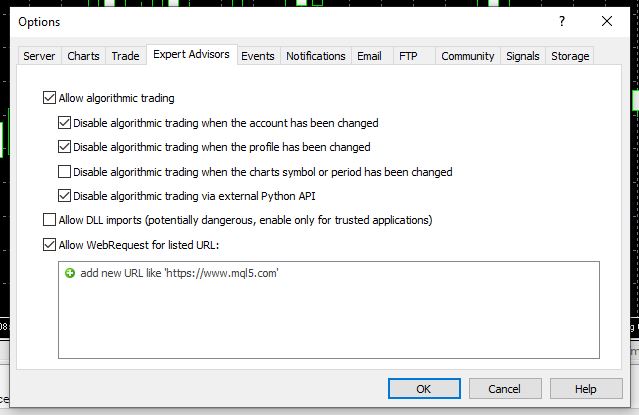Click the Cancel button
Viewport: 639px width, 415px height.
(505, 389)
